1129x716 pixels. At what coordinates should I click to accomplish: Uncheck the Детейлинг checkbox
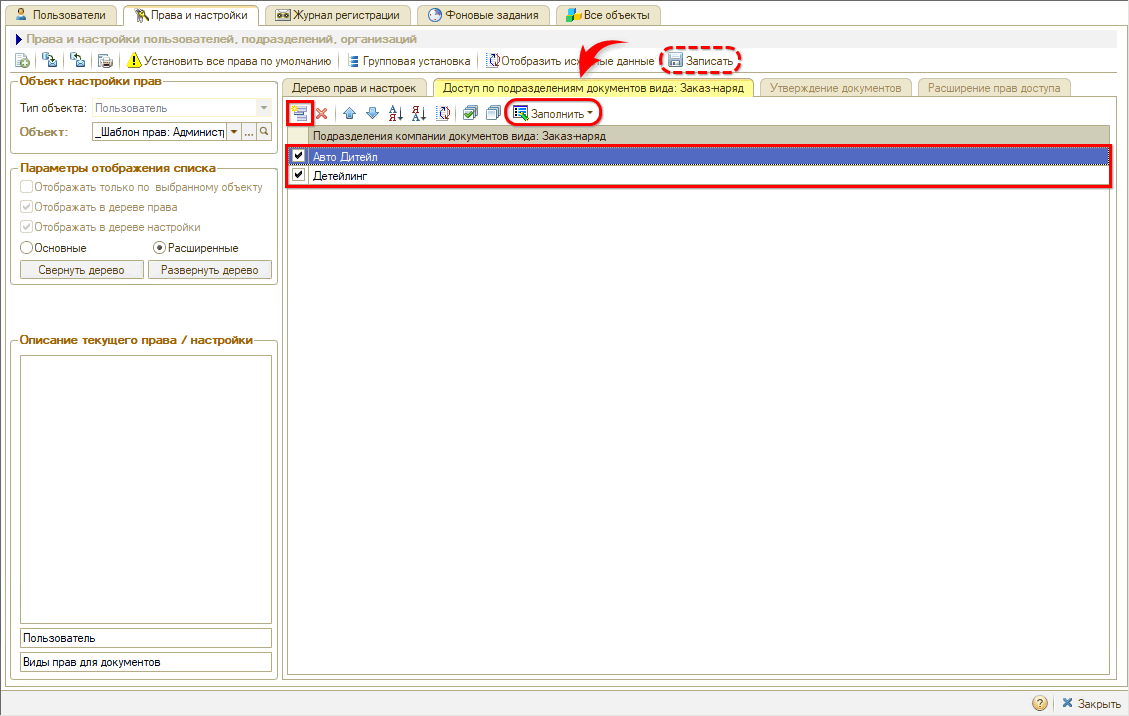coord(298,175)
